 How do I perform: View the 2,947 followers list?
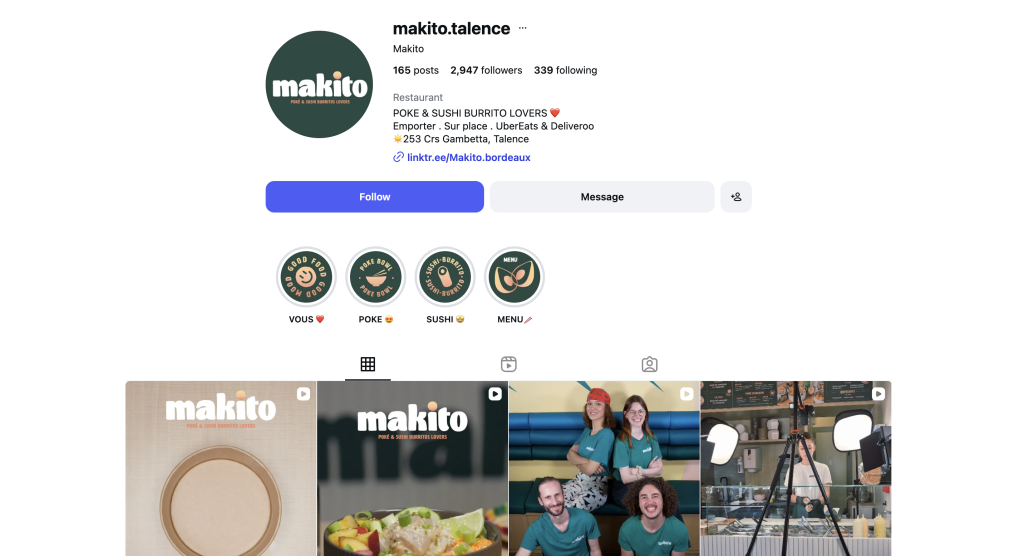tap(486, 70)
